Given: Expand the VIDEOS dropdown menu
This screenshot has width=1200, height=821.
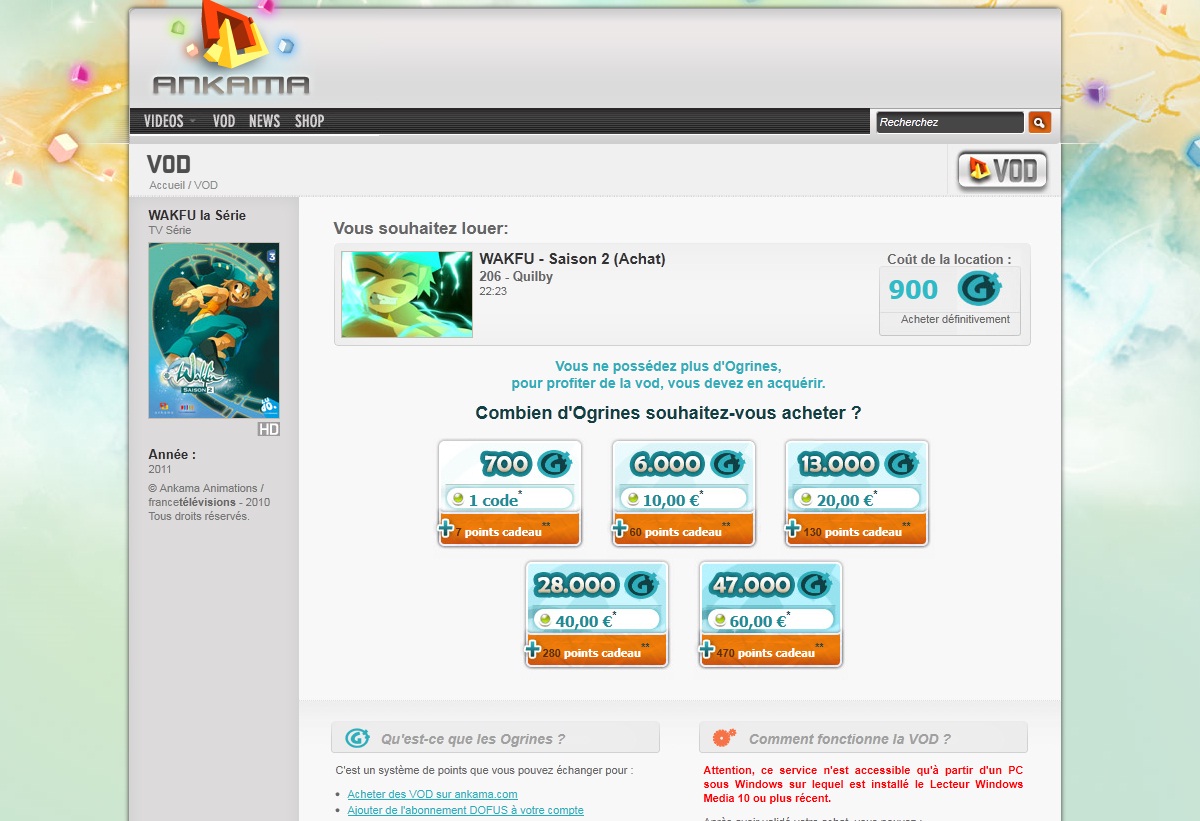Looking at the screenshot, I should pyautogui.click(x=169, y=121).
